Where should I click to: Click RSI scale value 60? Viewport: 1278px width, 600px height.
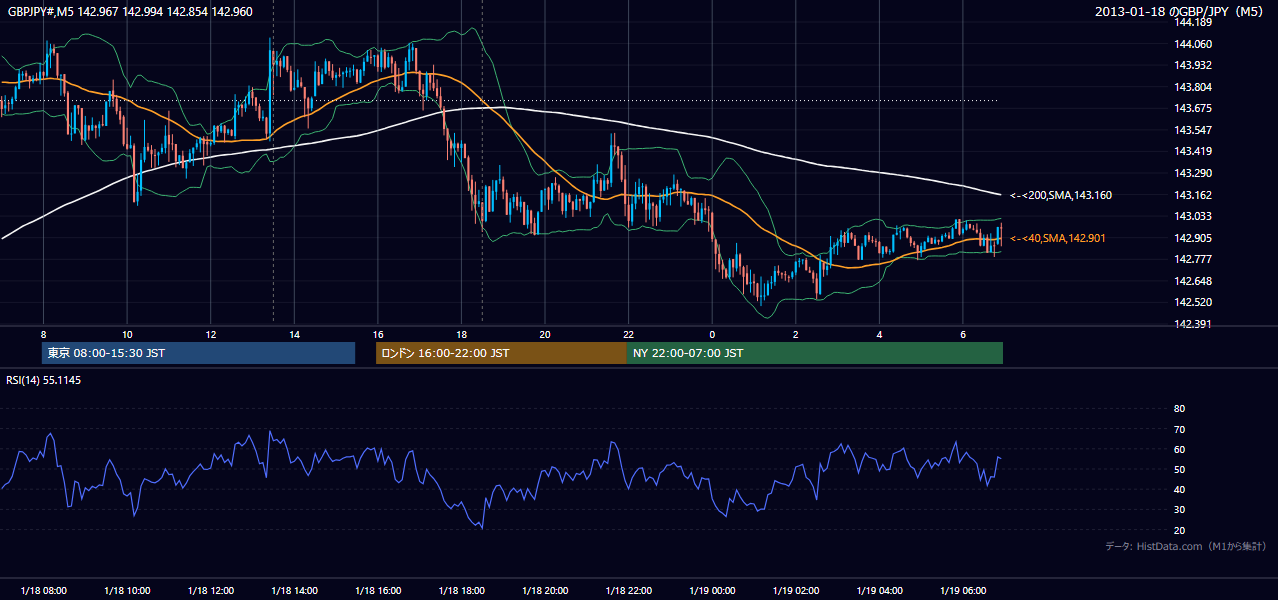1180,449
